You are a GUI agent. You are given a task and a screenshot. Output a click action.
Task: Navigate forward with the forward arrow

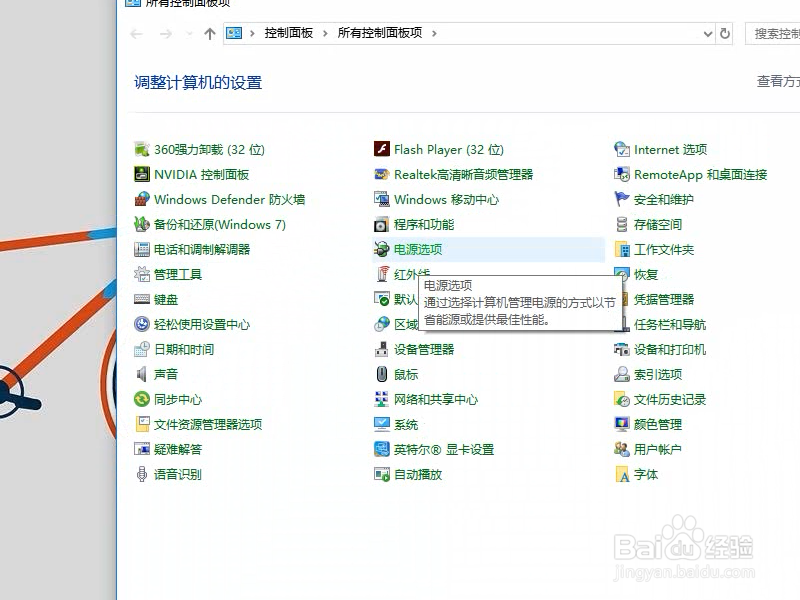(x=166, y=34)
